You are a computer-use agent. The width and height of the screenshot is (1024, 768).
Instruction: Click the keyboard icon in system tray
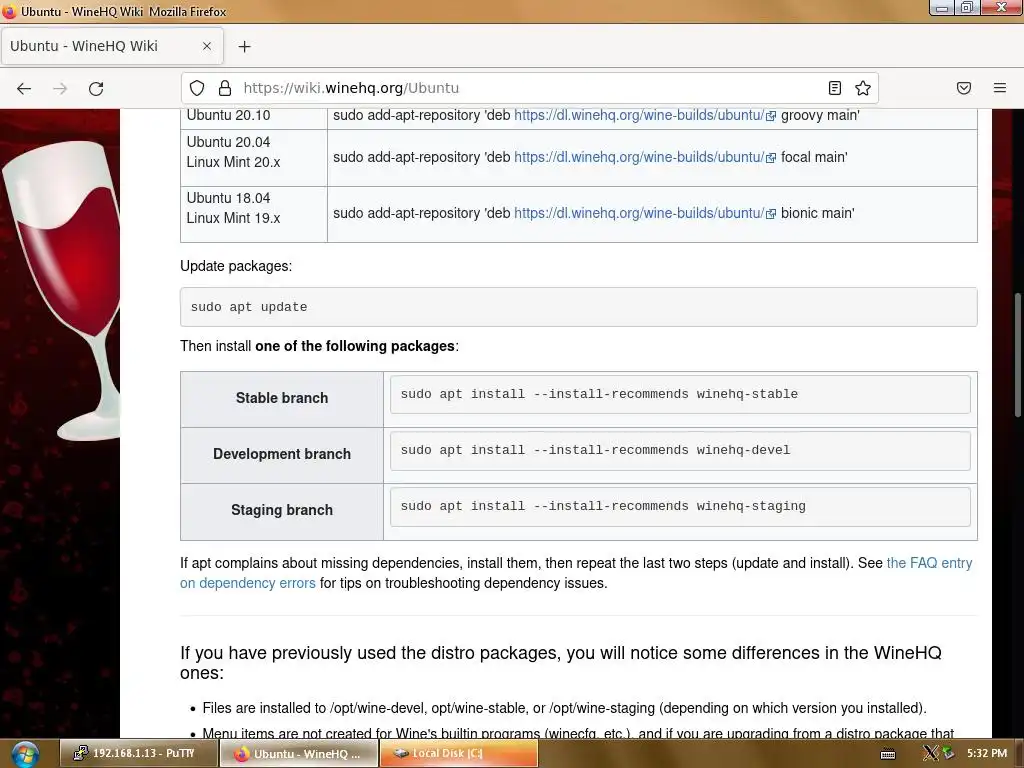point(888,754)
